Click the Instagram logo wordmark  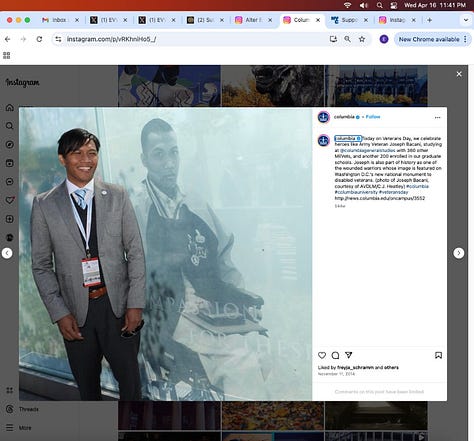click(x=22, y=82)
